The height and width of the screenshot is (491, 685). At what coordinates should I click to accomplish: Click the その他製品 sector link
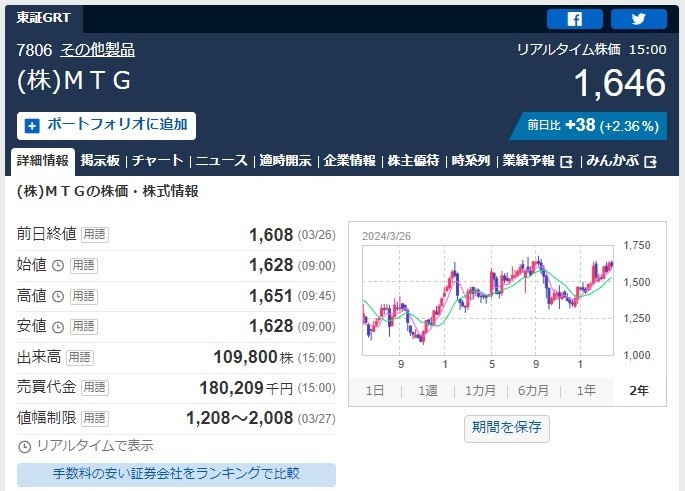click(x=97, y=50)
